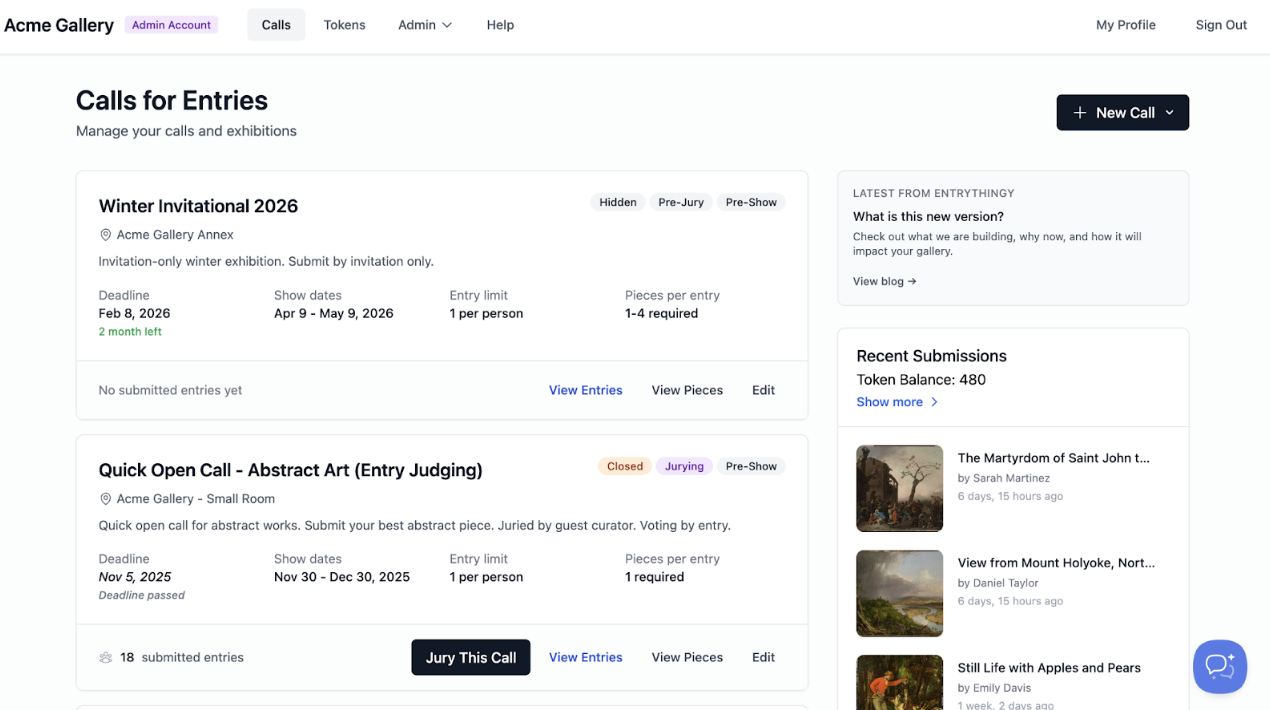Screen dimensions: 1270x710
Task: Edit the Quick Open Call abstract art
Action: (763, 657)
